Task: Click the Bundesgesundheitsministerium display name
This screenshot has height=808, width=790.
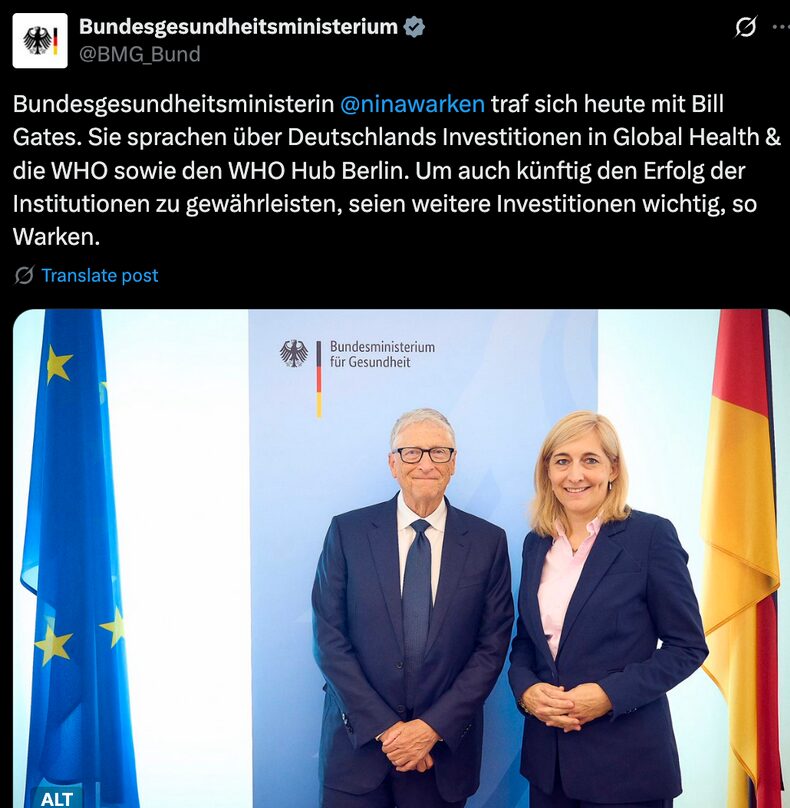Action: (x=238, y=27)
